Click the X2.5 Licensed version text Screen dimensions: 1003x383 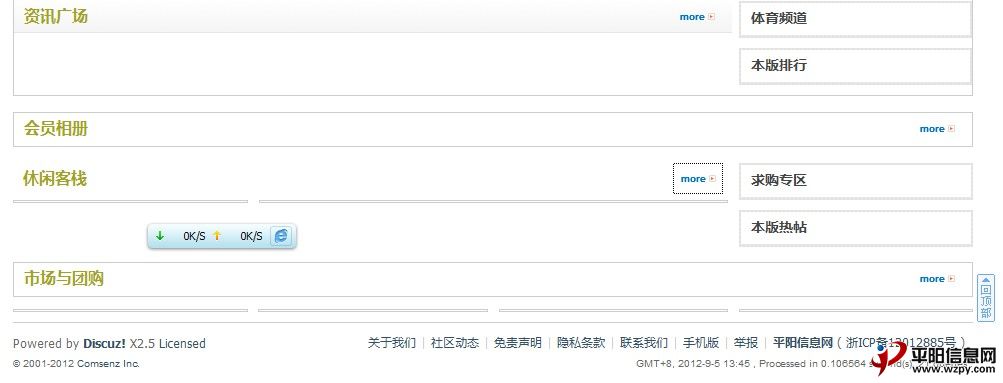[x=168, y=344]
